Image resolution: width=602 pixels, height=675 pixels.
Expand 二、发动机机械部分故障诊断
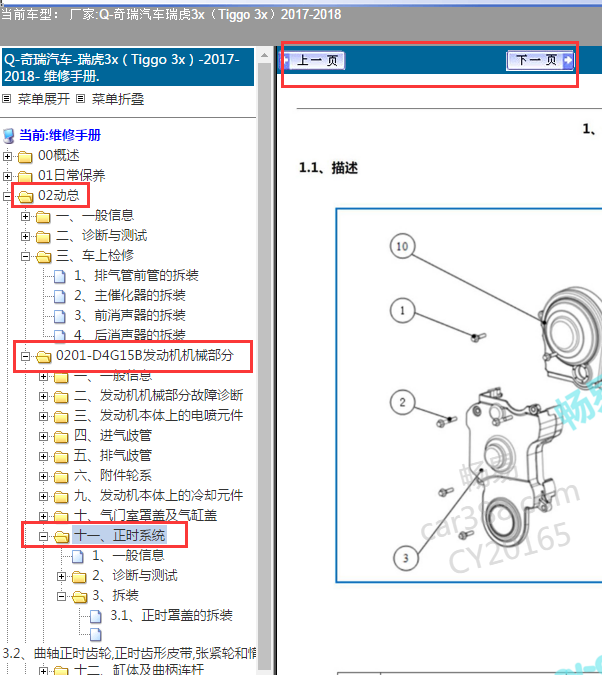43,396
